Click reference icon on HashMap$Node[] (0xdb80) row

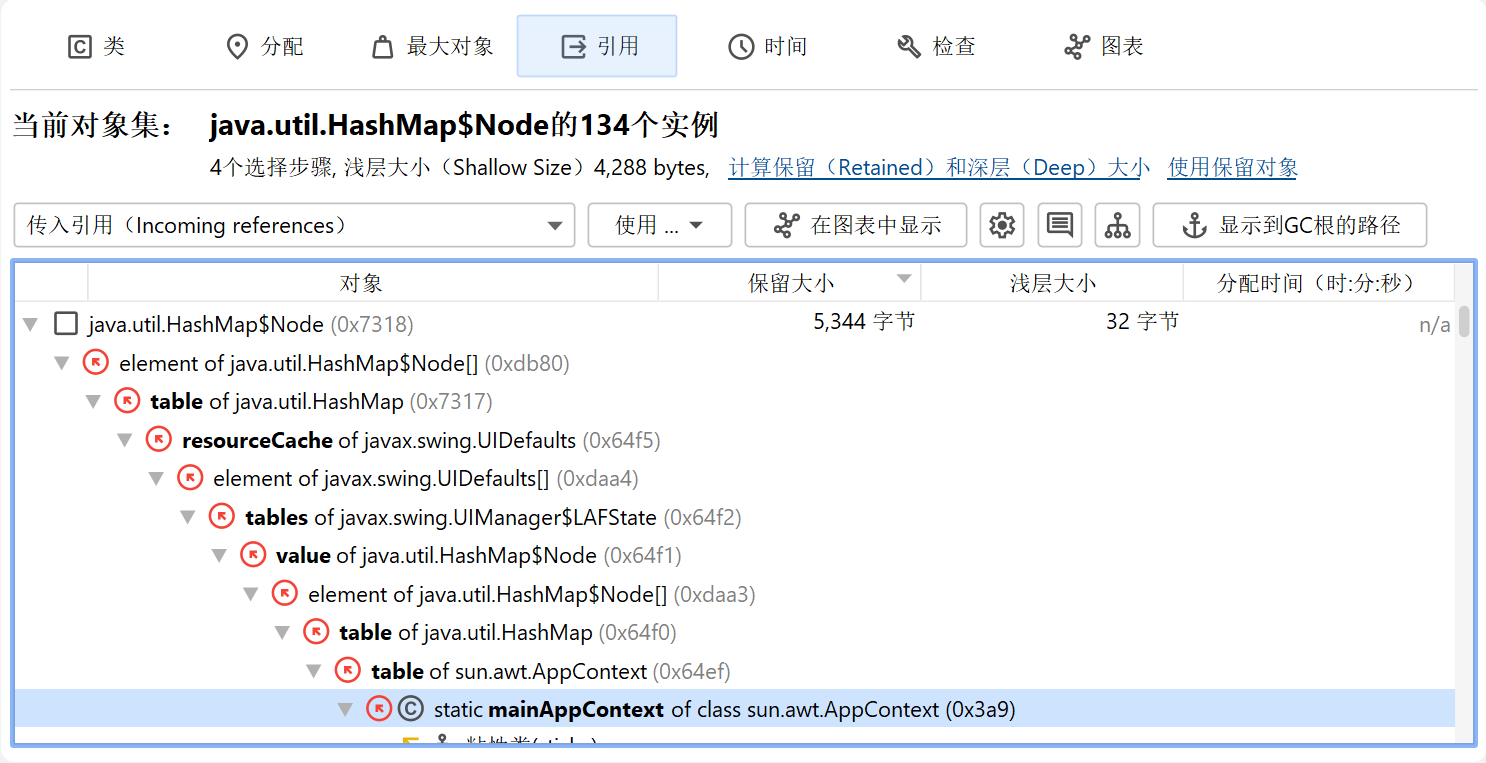[96, 363]
